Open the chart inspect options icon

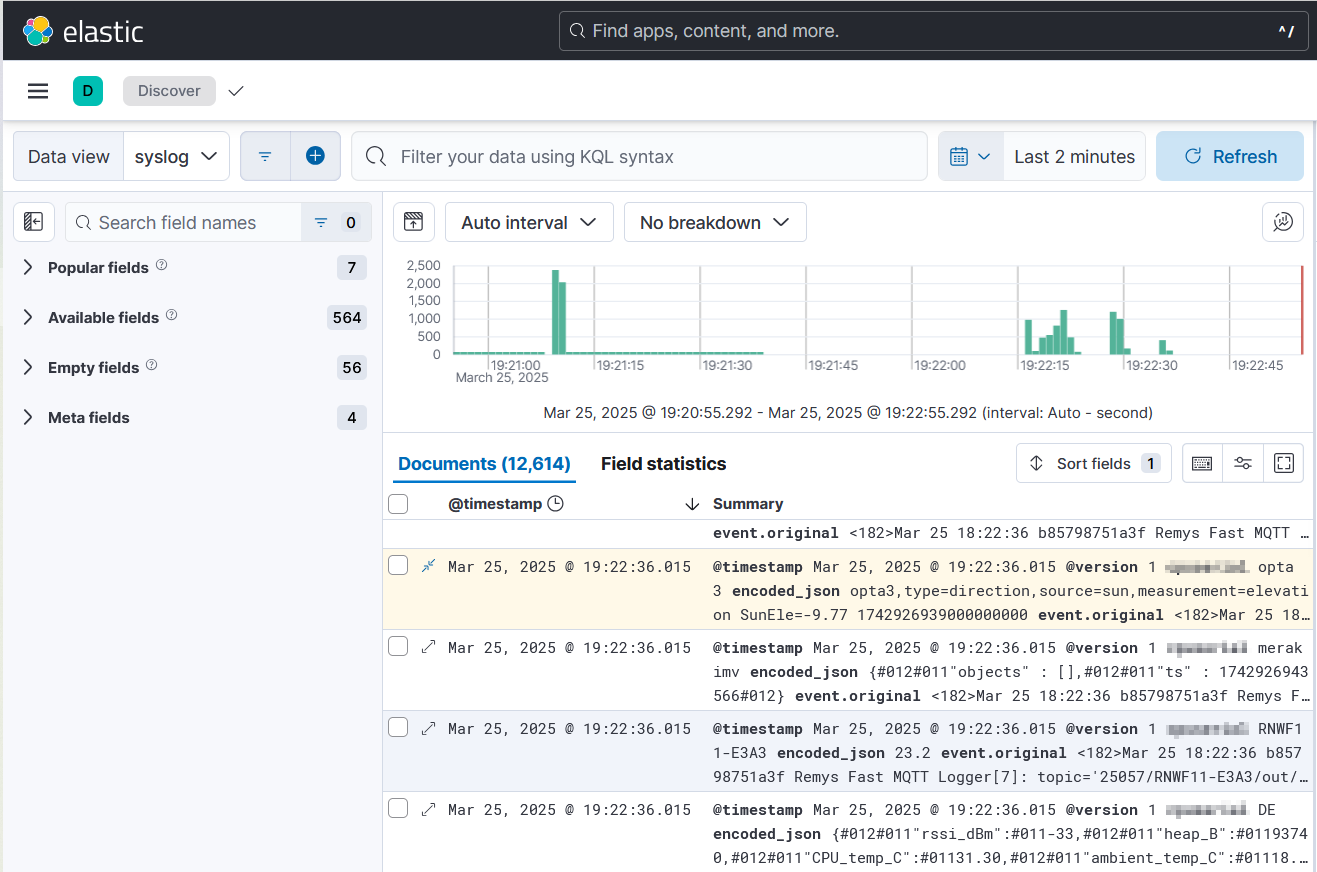pos(1283,222)
